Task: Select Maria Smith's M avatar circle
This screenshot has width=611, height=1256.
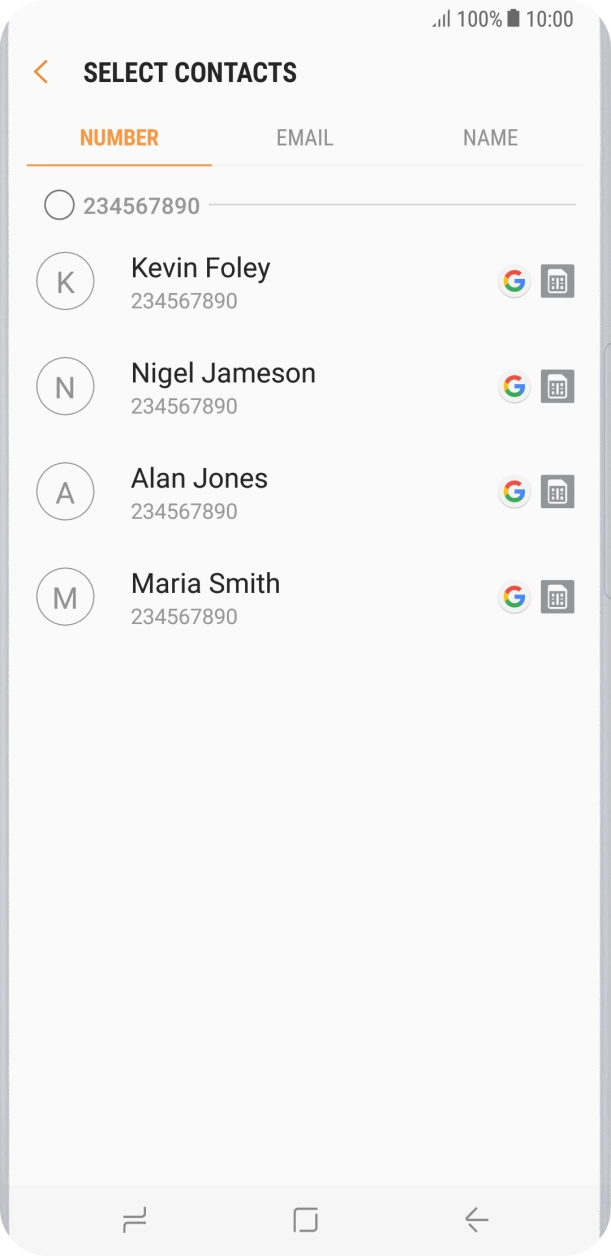Action: (65, 597)
